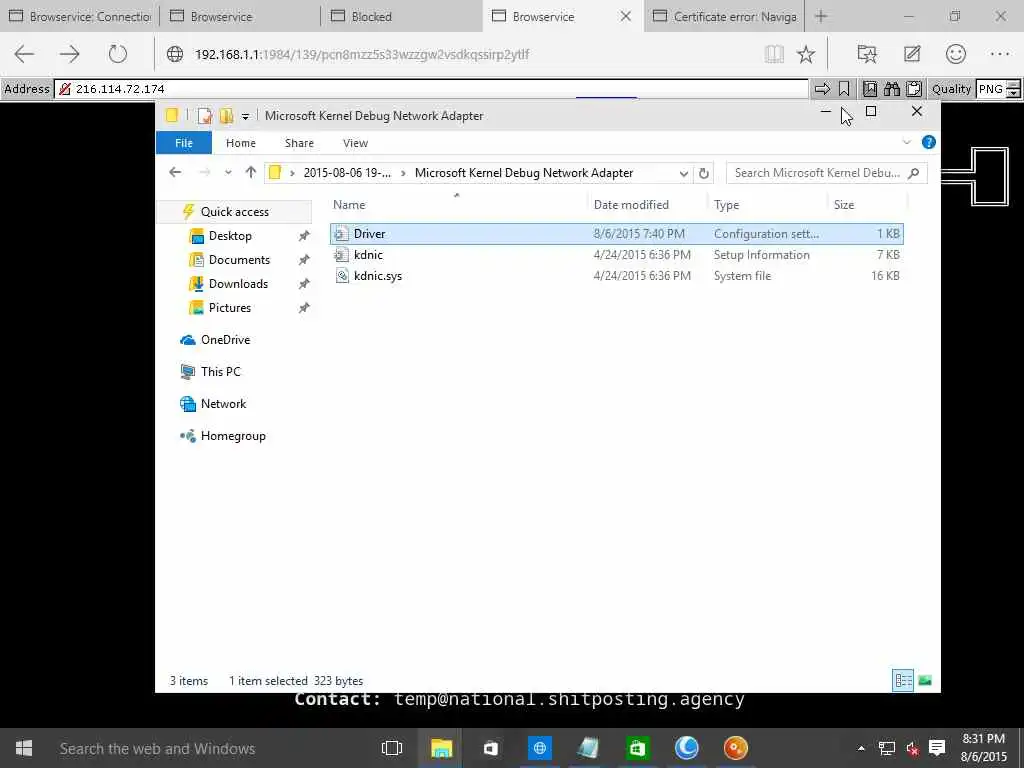Screen dimensions: 1024x768
Task: Select the Driver configuration file
Action: [x=616, y=234]
